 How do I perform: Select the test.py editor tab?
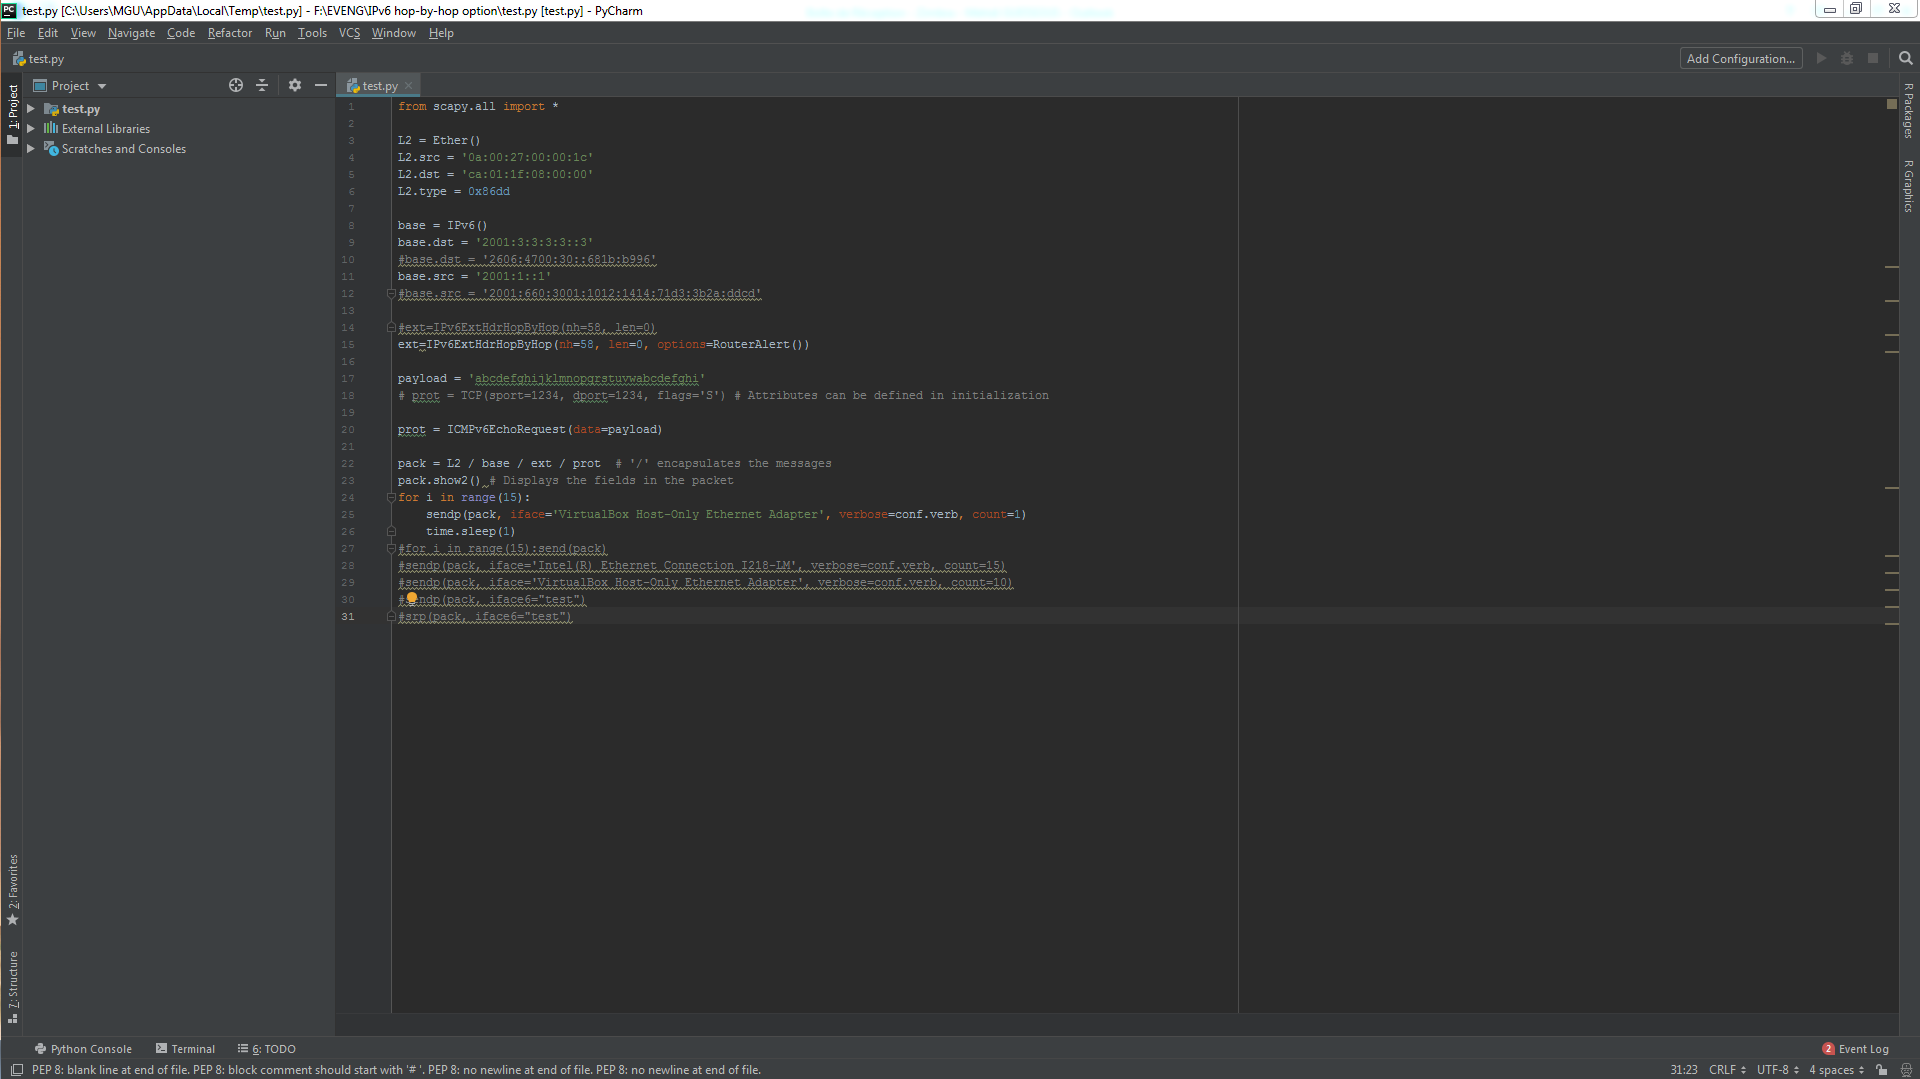click(378, 86)
